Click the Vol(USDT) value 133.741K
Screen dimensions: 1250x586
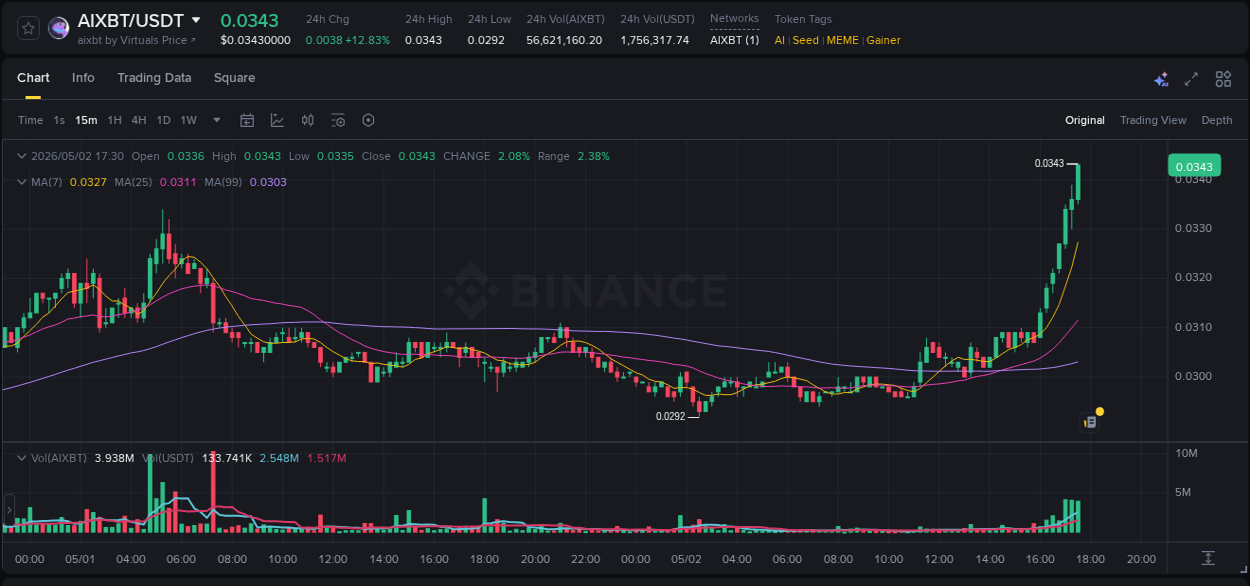[x=226, y=458]
